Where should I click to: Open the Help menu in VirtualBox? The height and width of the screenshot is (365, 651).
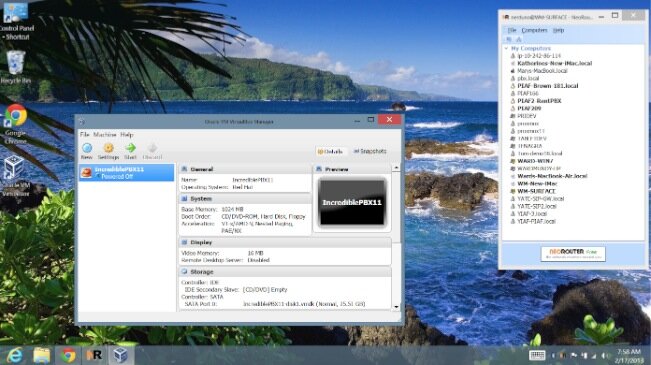127,135
